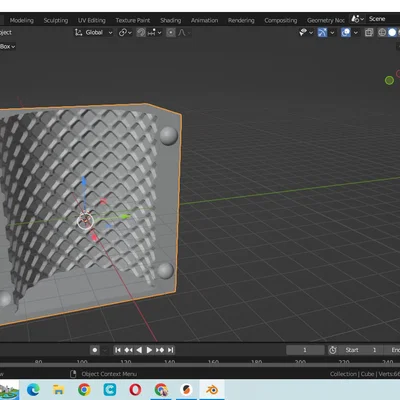Open Microsoft Edge from the taskbar
This screenshot has width=400, height=400.
pyautogui.click(x=33, y=389)
